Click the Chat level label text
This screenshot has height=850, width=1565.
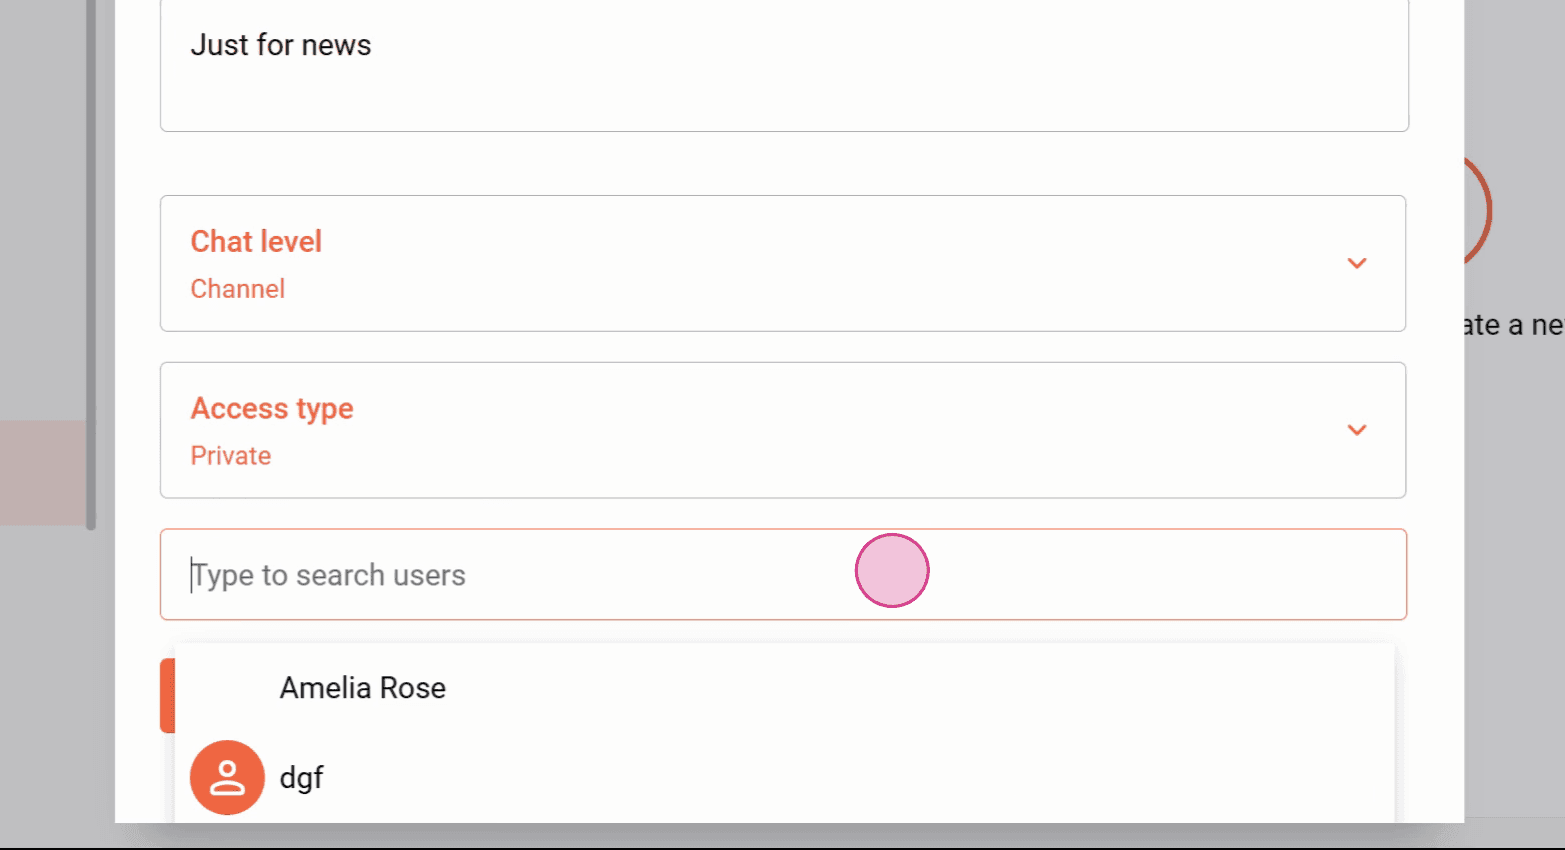256,241
